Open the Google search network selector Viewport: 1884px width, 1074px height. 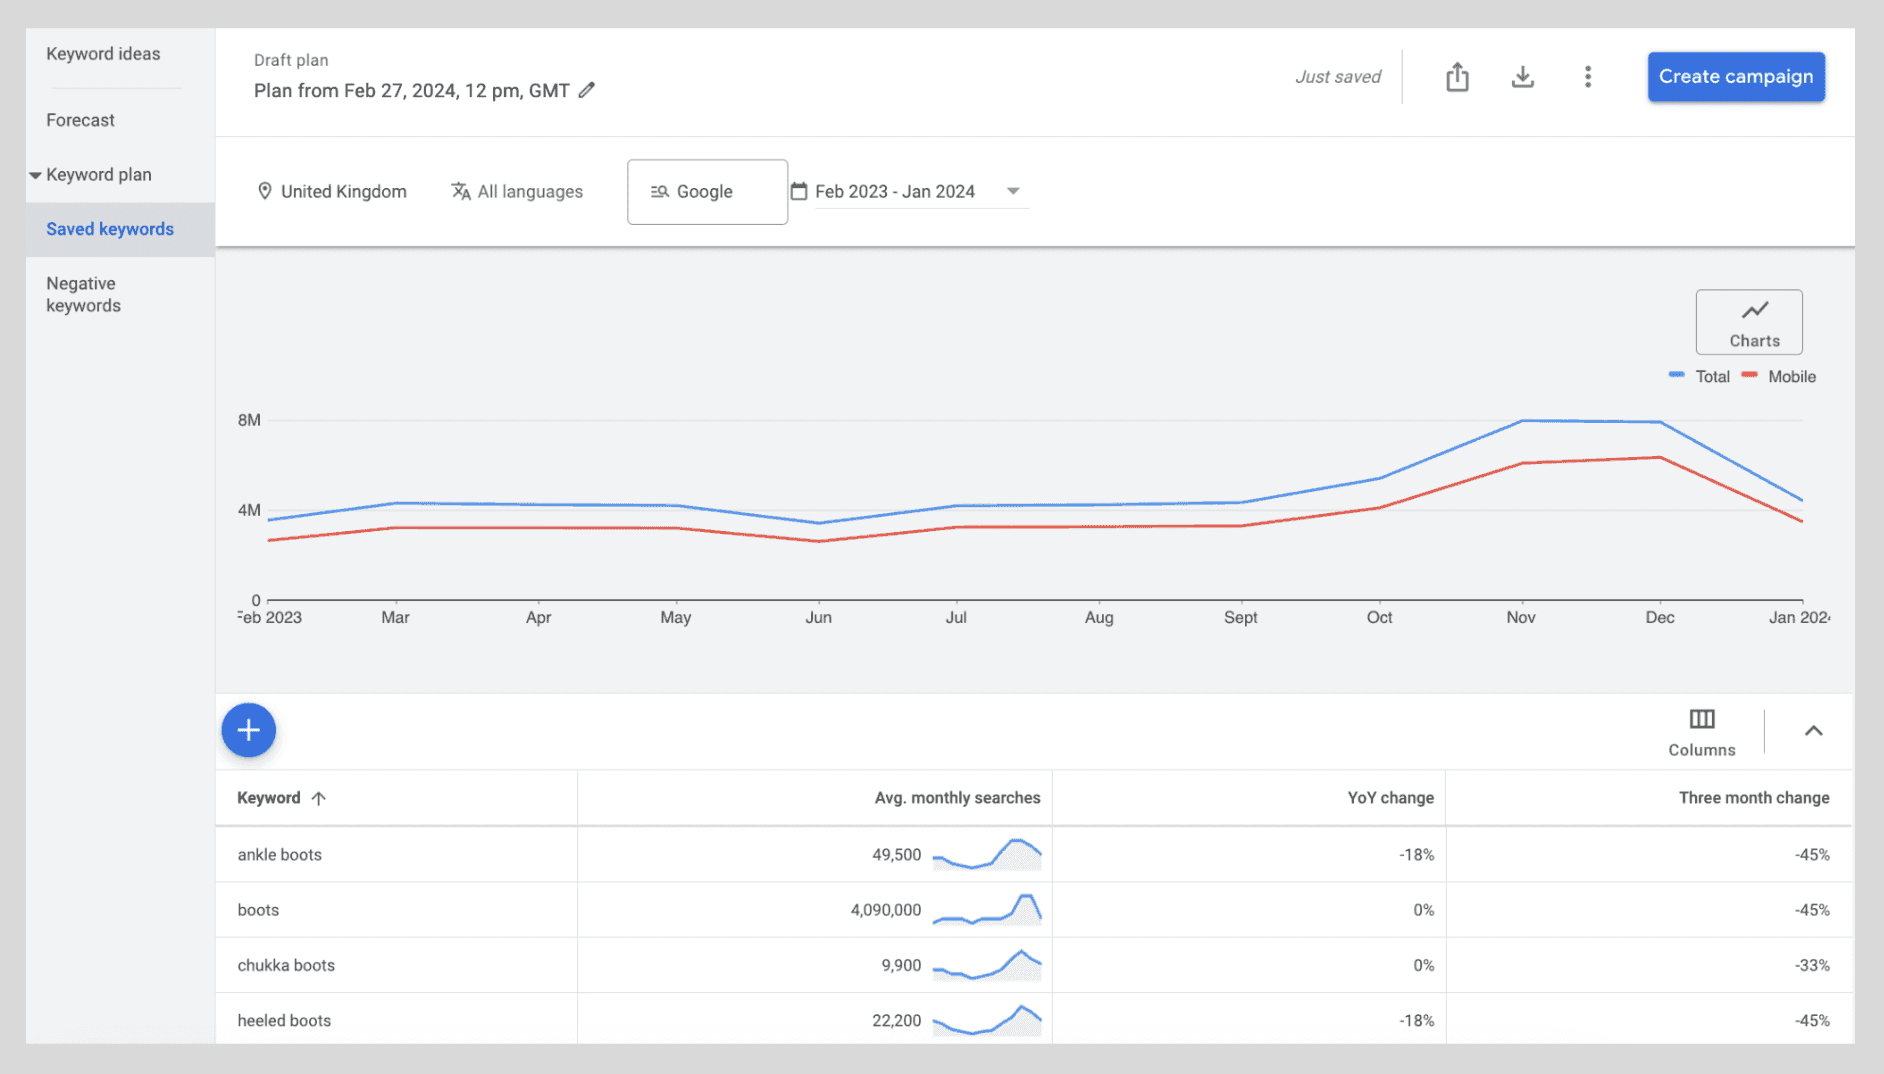(706, 191)
